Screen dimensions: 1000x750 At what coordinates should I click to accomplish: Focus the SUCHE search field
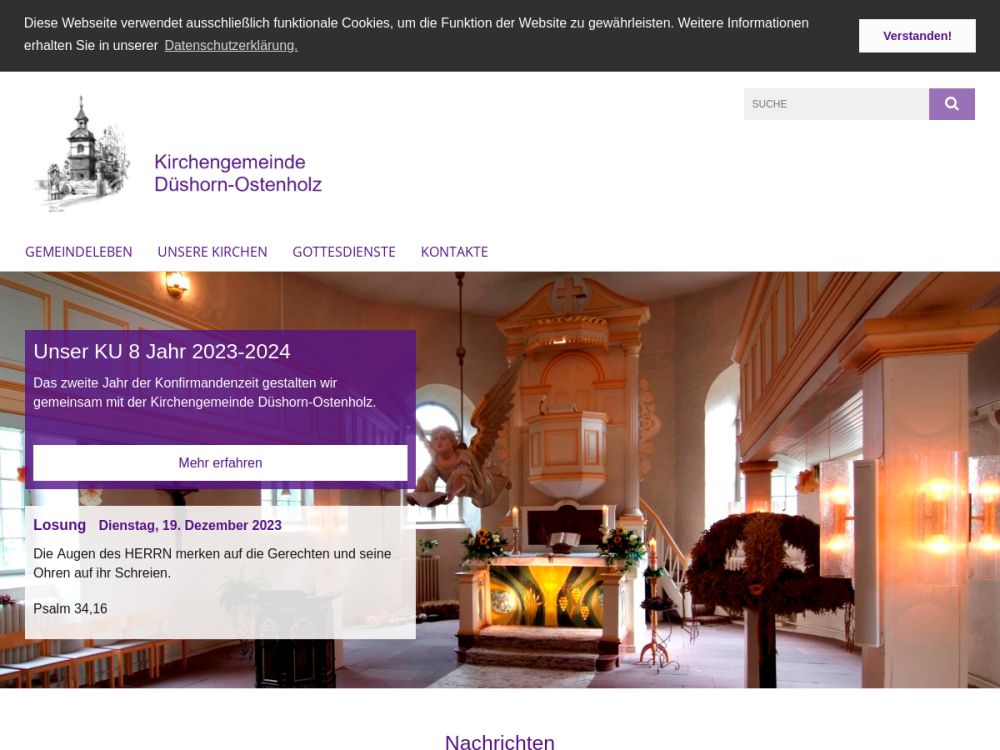pos(835,104)
